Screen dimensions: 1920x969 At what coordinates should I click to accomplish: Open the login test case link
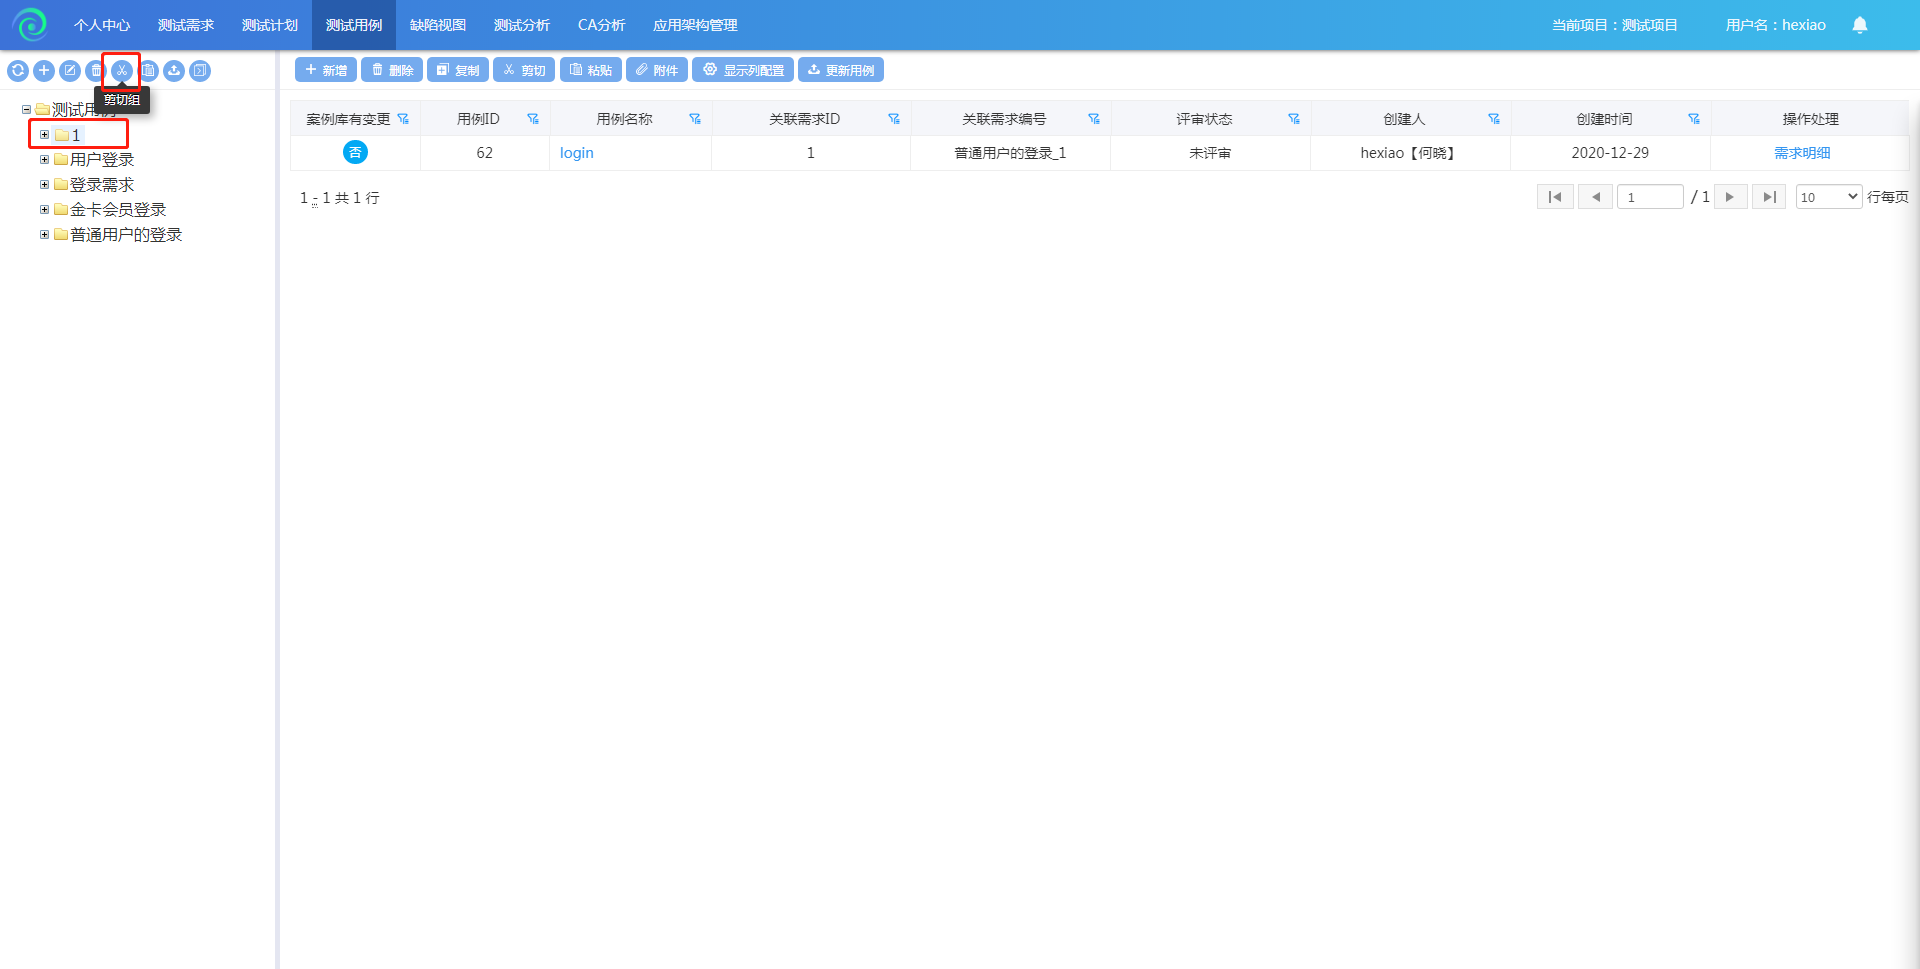(x=576, y=153)
